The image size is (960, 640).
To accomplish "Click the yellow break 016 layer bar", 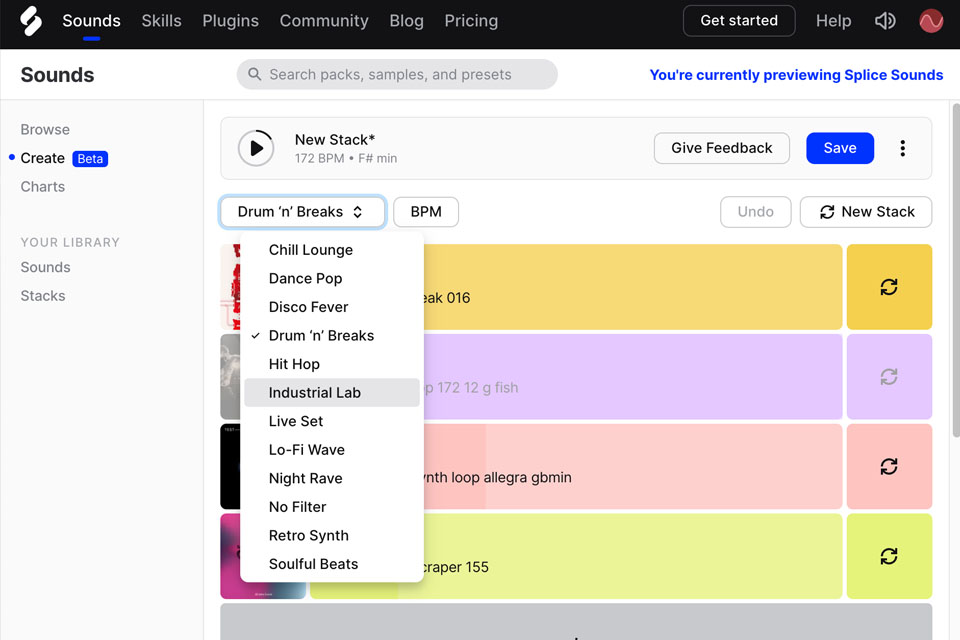I will click(633, 287).
